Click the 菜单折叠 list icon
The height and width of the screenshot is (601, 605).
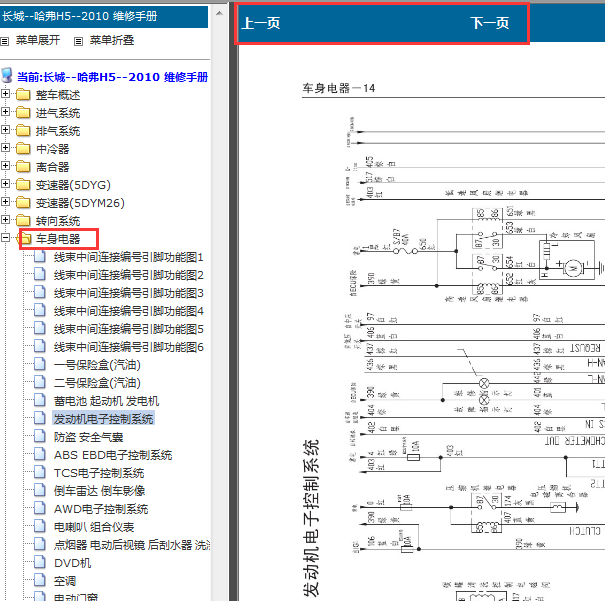tap(78, 41)
